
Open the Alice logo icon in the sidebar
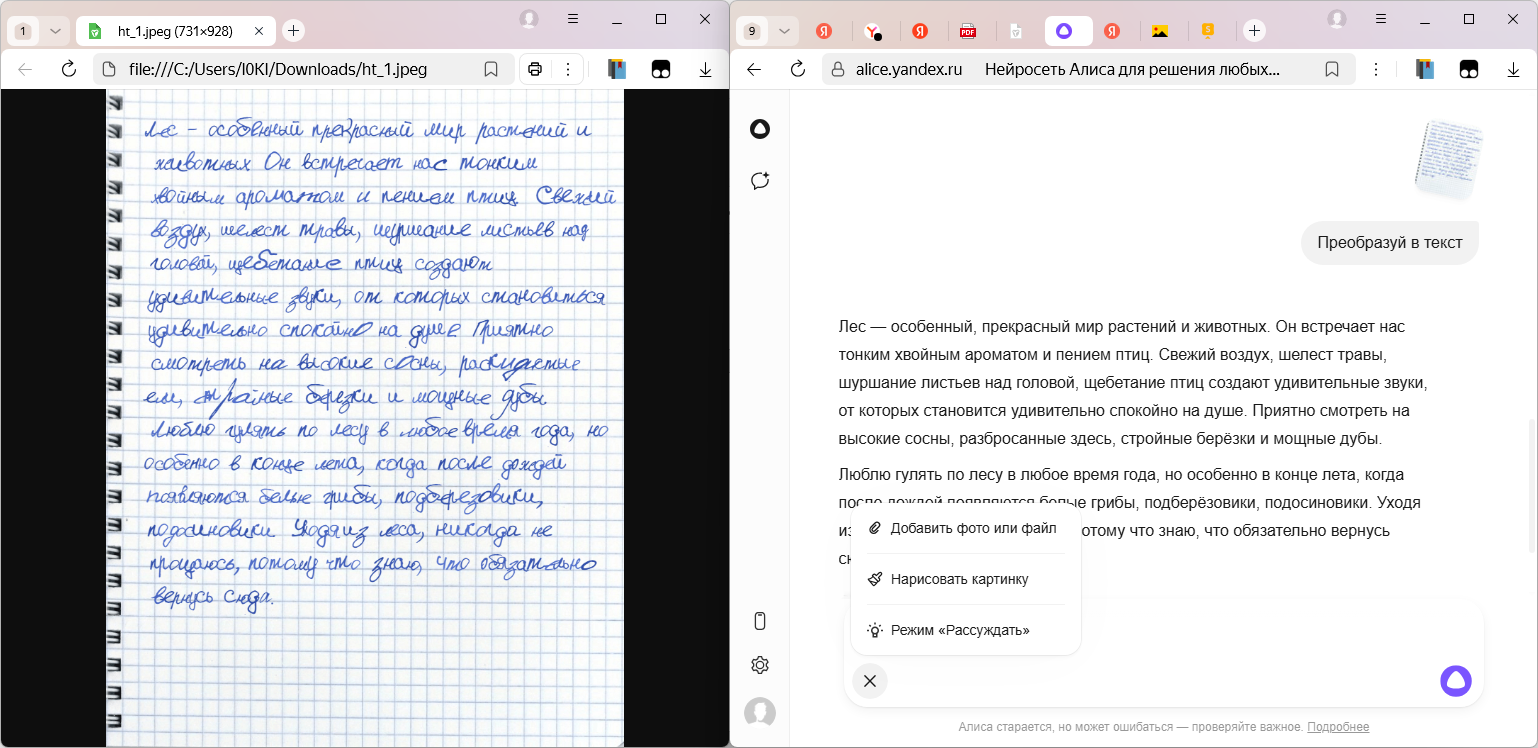(x=760, y=129)
